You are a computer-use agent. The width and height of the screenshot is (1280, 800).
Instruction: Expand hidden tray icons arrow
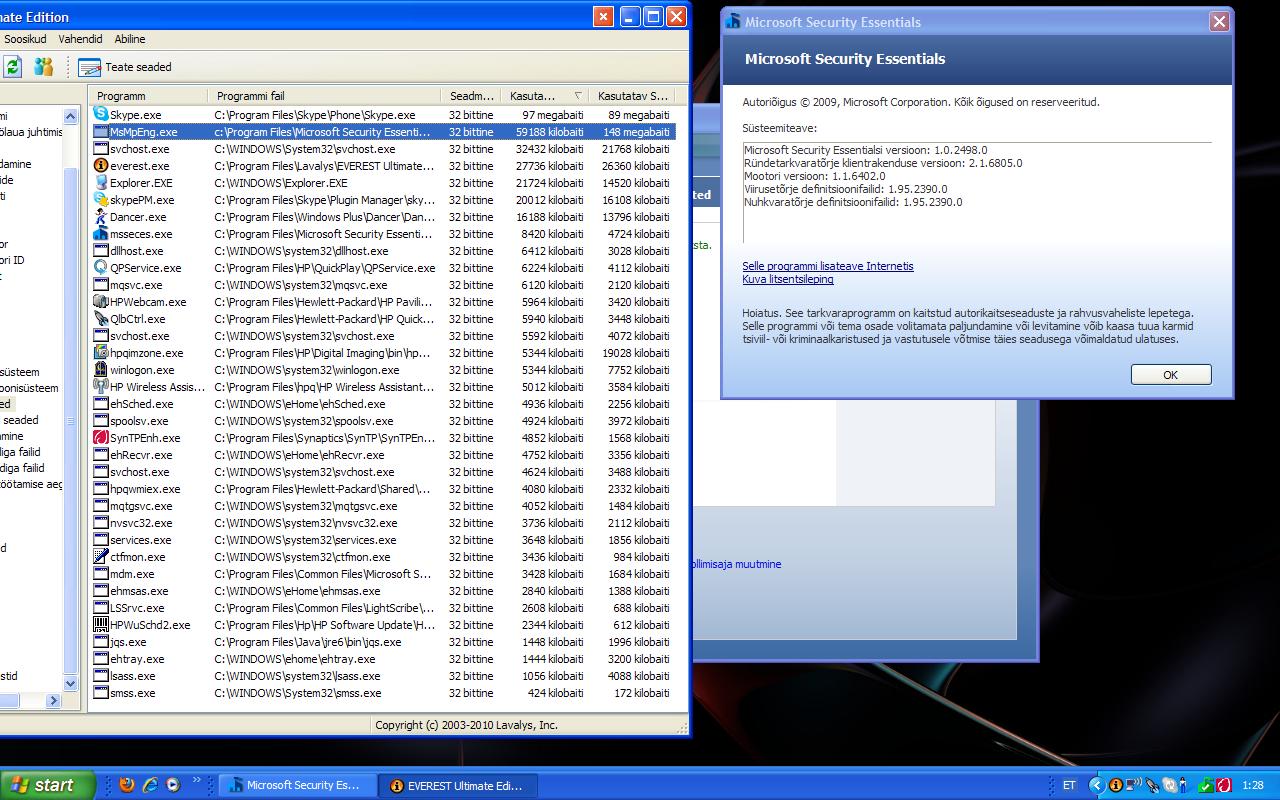pos(1096,786)
